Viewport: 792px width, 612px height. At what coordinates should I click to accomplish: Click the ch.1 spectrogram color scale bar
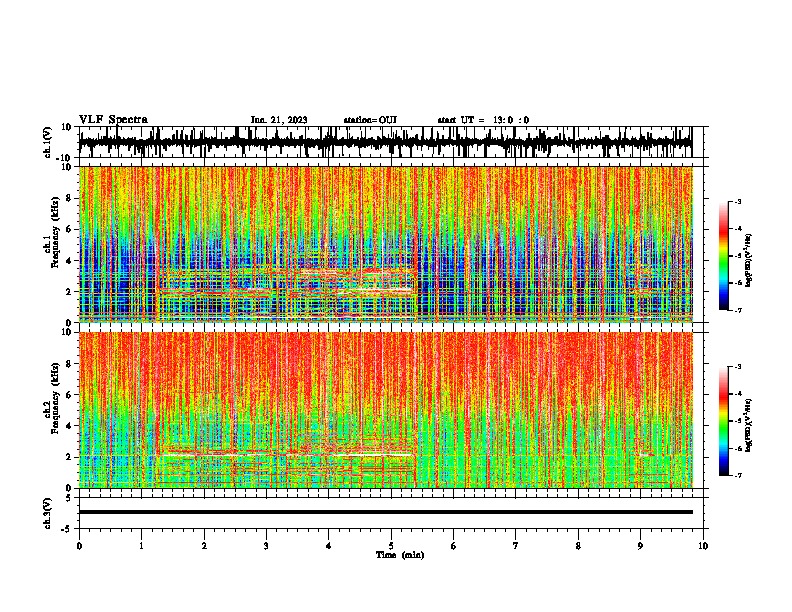[x=723, y=256]
